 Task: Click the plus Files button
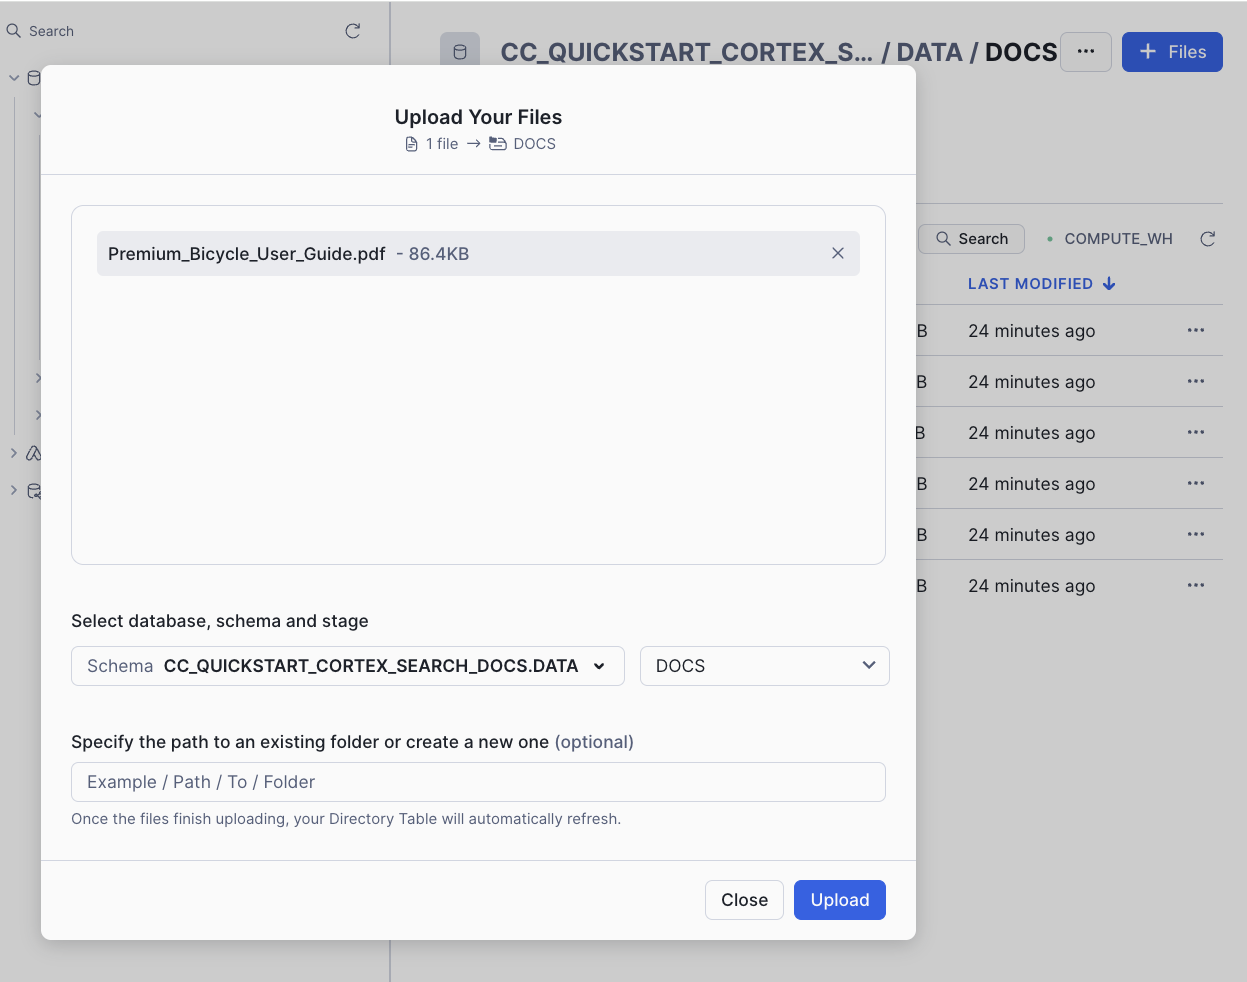coord(1172,52)
